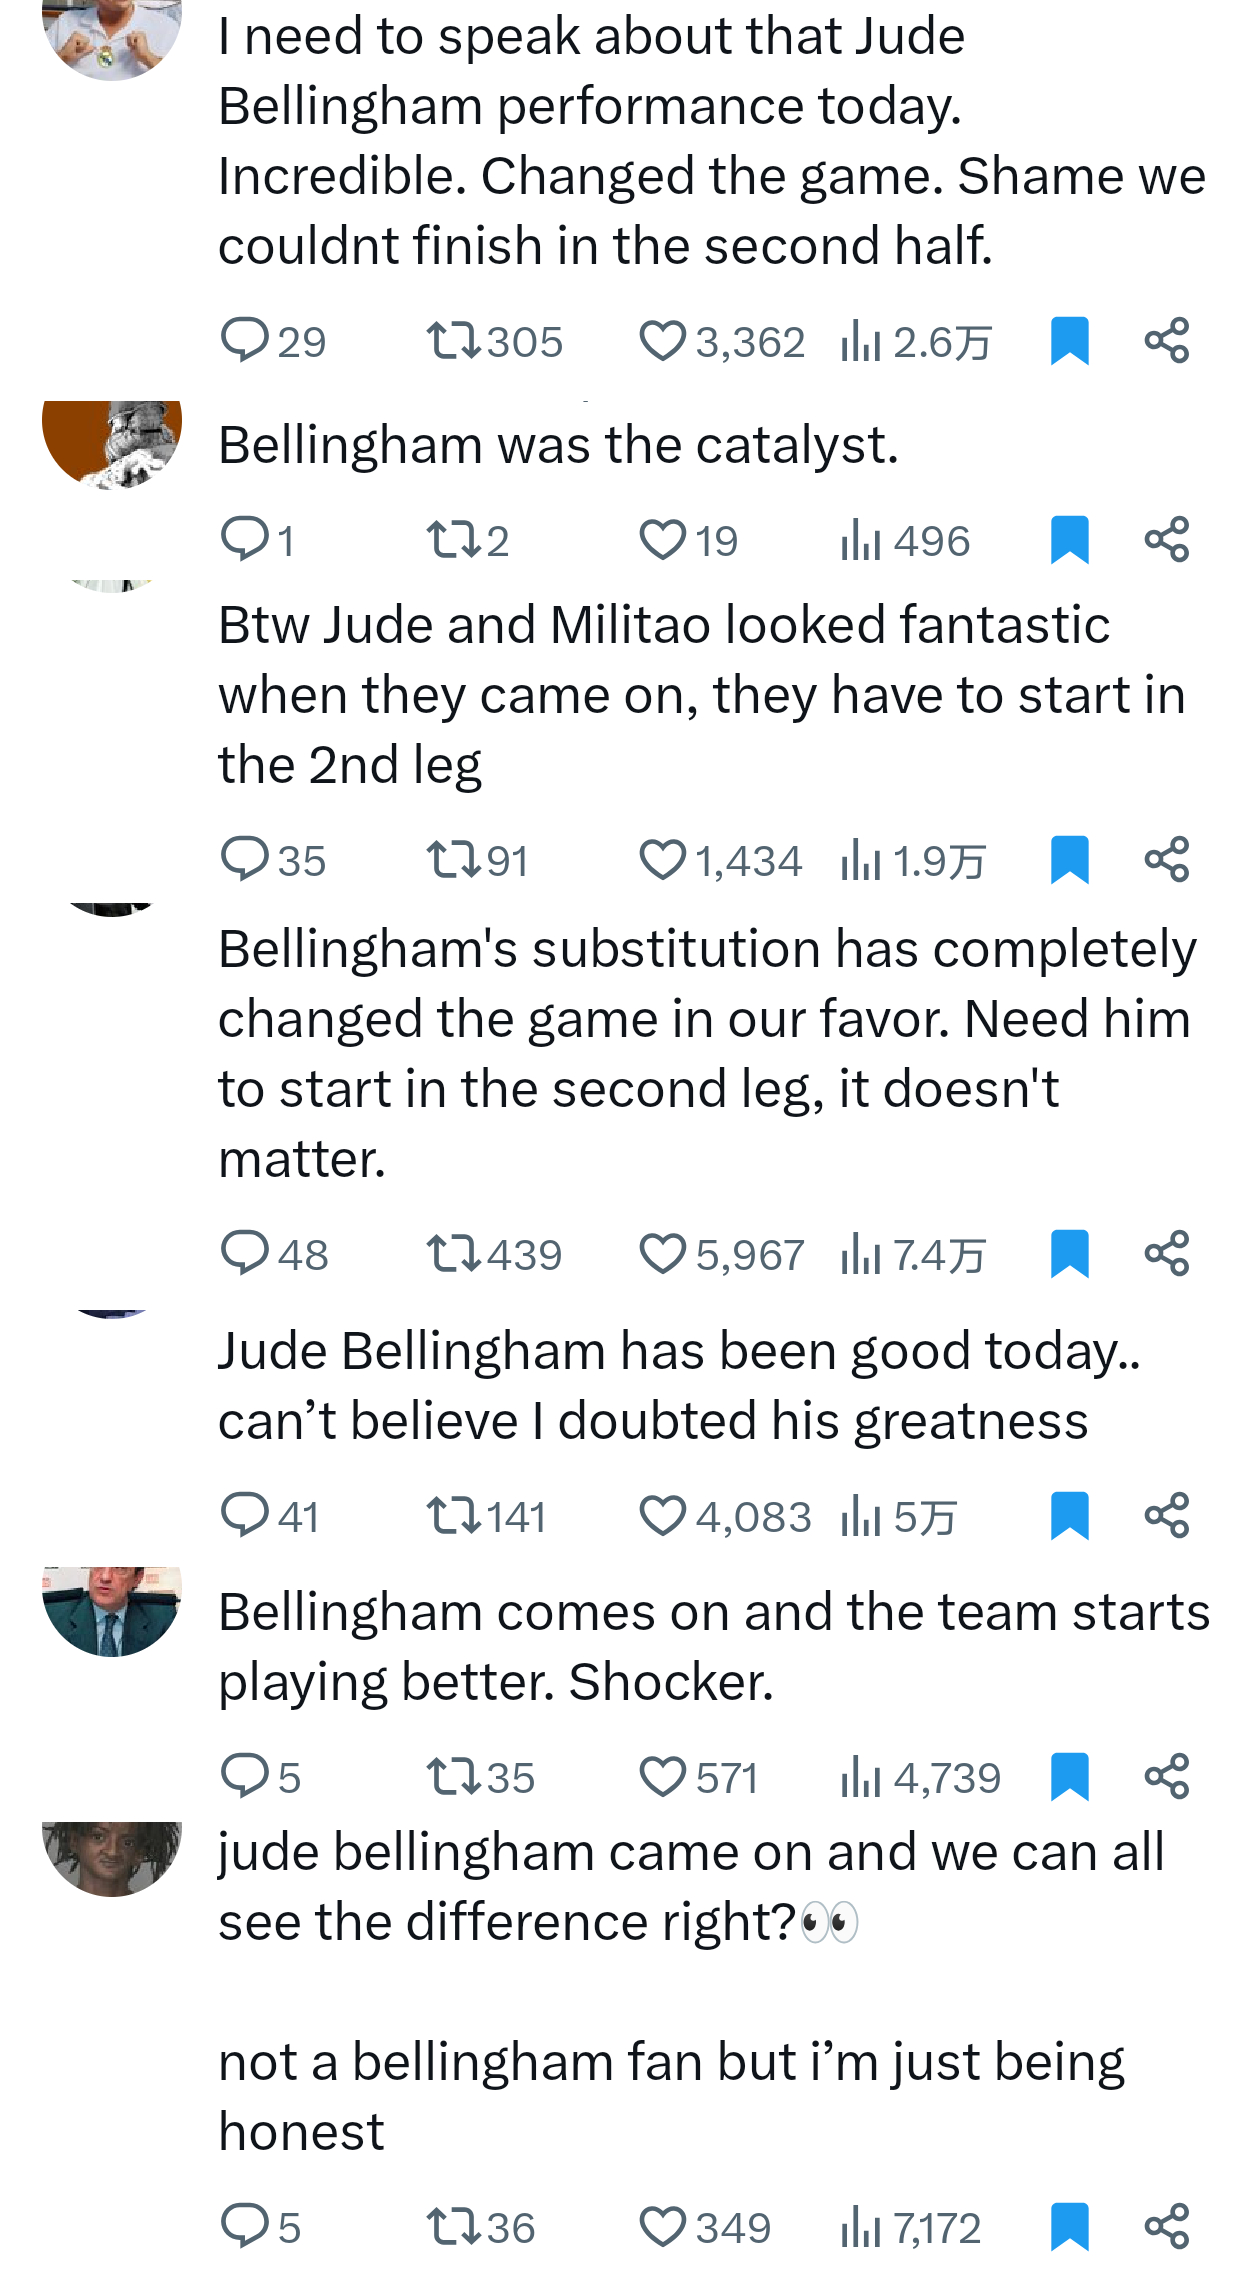Share the "not a bellingham fan" tweet
The height and width of the screenshot is (2281, 1260).
point(1166,2227)
